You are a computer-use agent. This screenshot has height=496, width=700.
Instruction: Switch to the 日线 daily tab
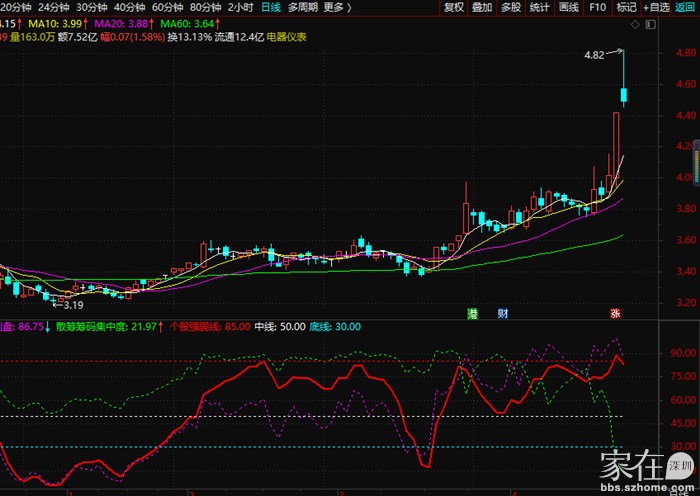tap(270, 7)
